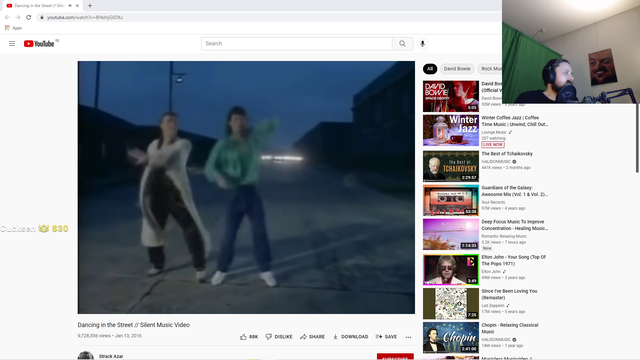The width and height of the screenshot is (640, 360).
Task: Share the video
Action: (312, 337)
